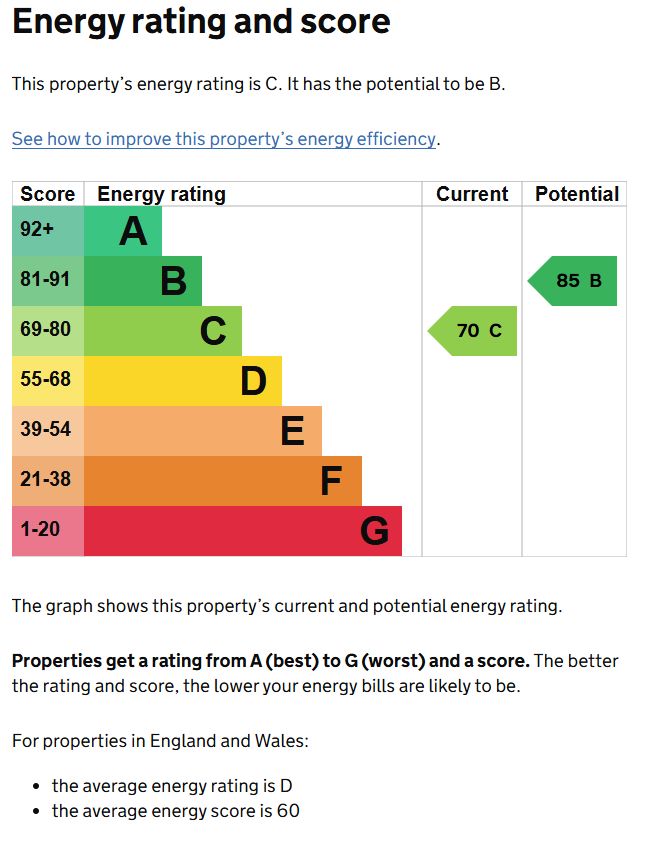Click the Energy rating and score heading

coord(201,22)
